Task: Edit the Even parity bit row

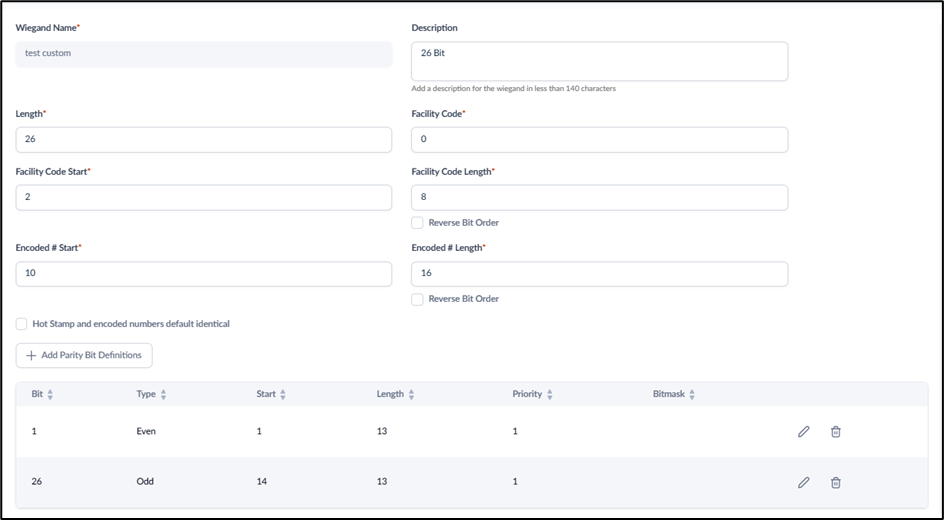Action: (x=803, y=432)
